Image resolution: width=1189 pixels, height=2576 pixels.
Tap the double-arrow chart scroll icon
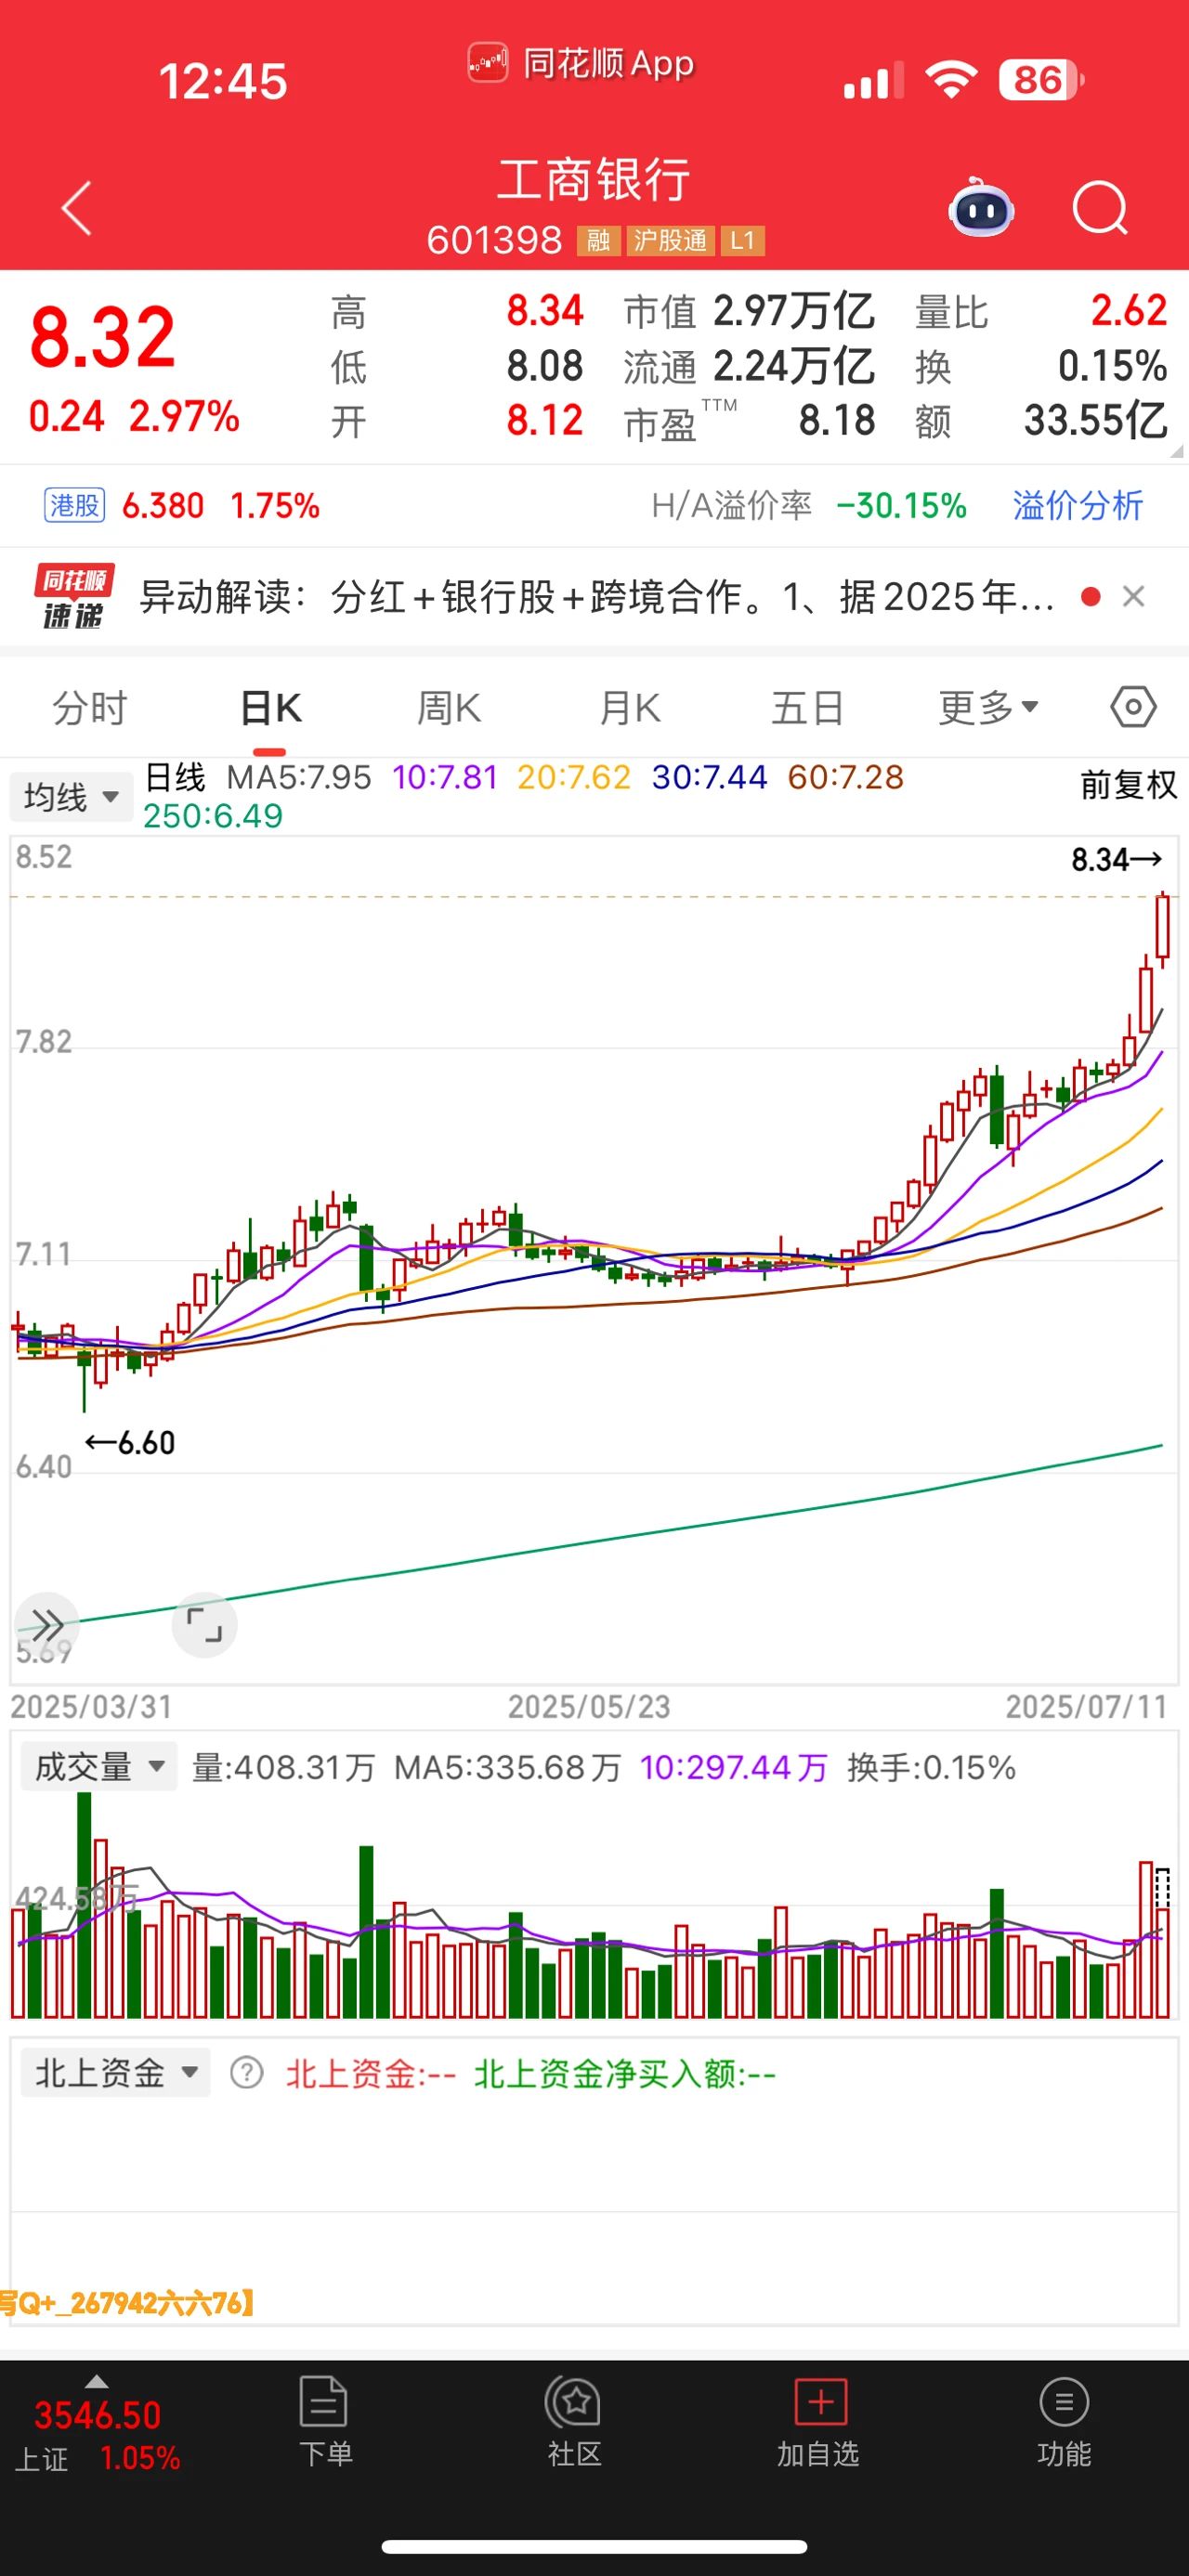point(46,1624)
